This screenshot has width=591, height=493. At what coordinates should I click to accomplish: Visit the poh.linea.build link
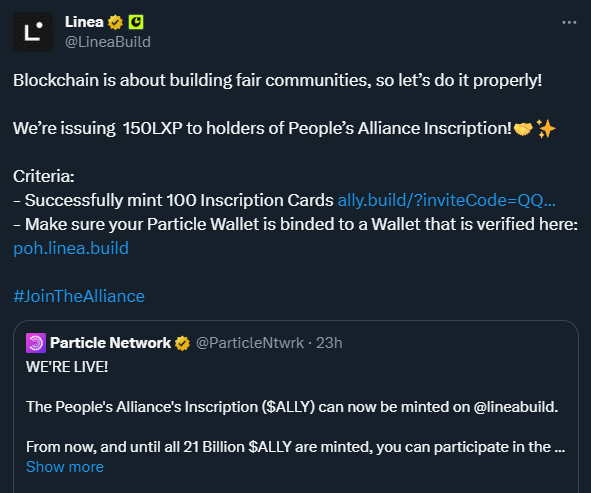[71, 248]
